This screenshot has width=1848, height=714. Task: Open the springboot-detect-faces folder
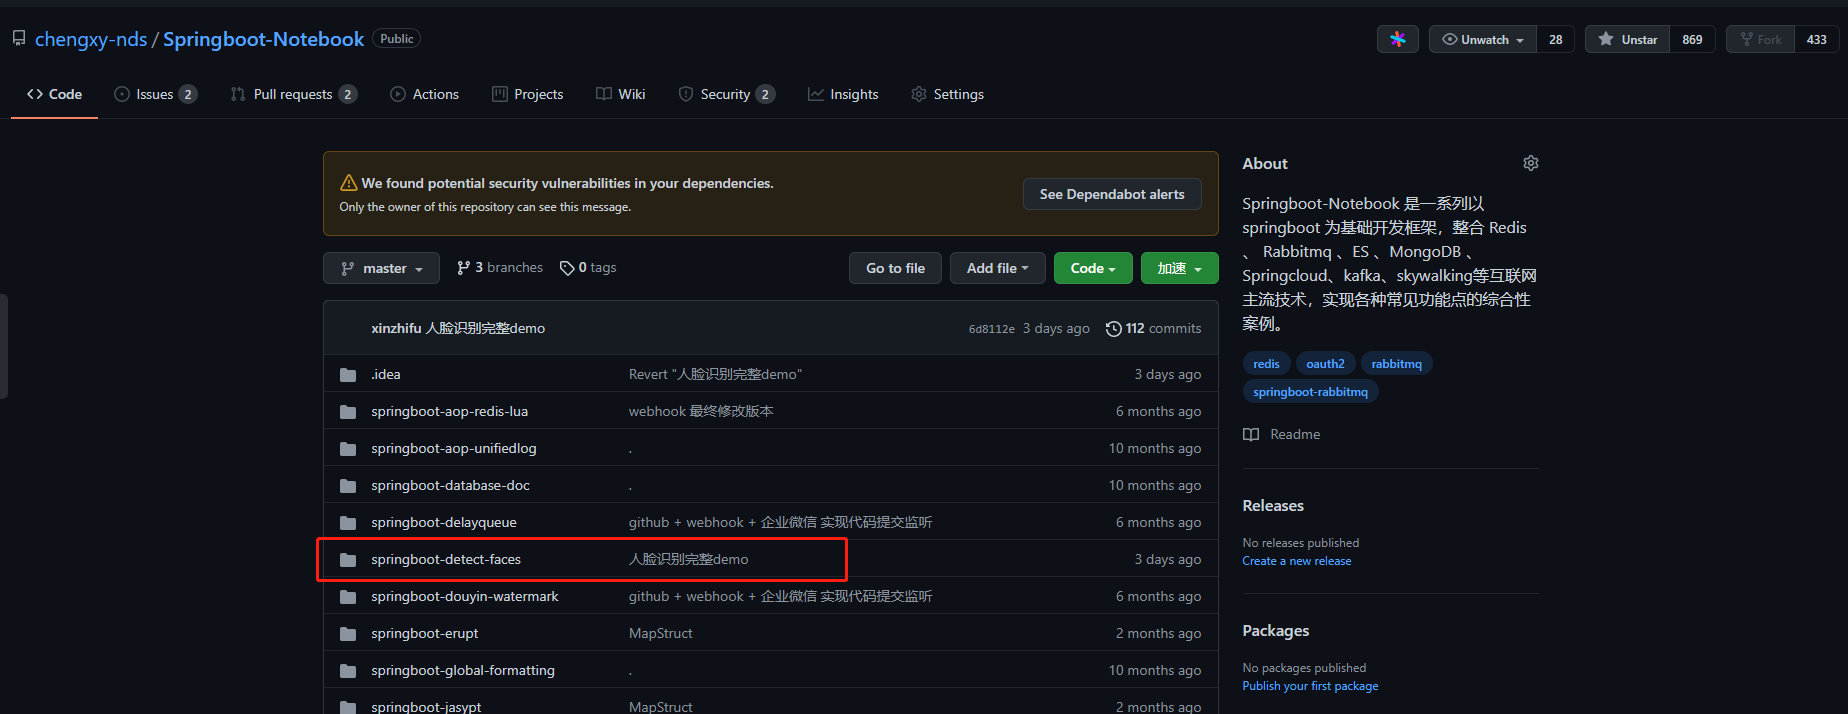pyautogui.click(x=446, y=559)
